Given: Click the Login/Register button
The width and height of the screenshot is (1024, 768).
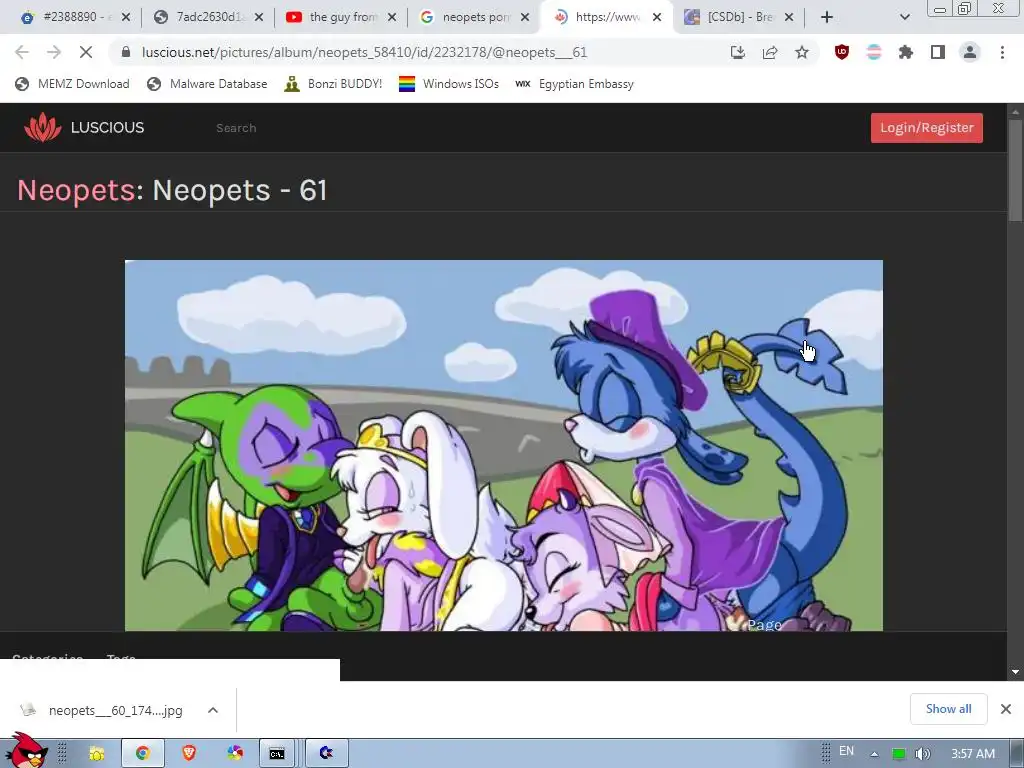Looking at the screenshot, I should [927, 128].
